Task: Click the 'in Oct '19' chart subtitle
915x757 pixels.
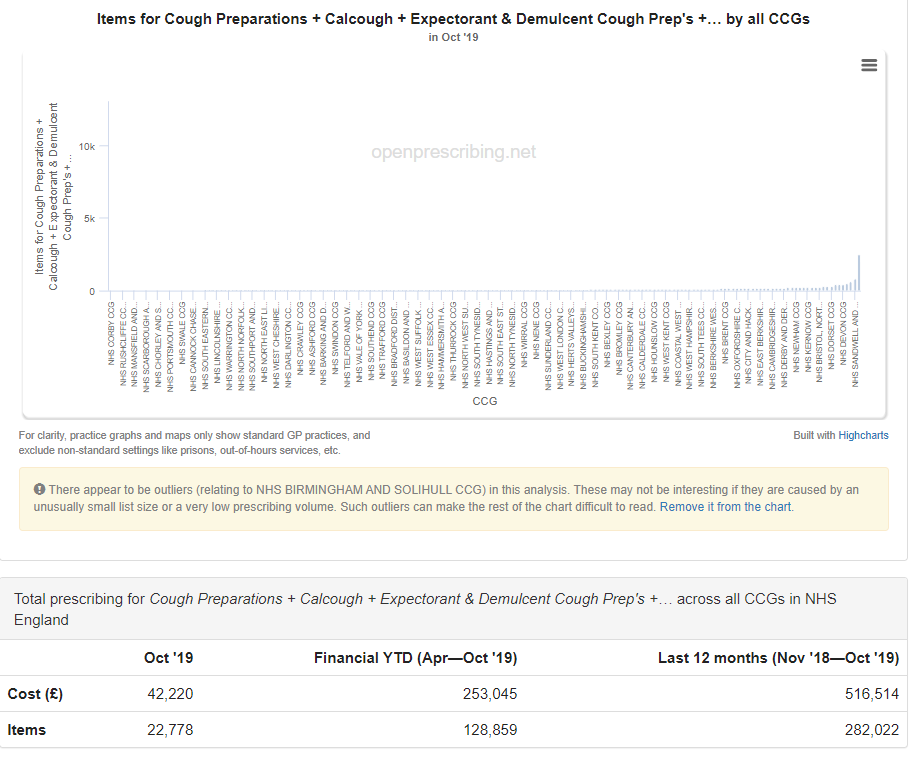Action: [x=453, y=37]
